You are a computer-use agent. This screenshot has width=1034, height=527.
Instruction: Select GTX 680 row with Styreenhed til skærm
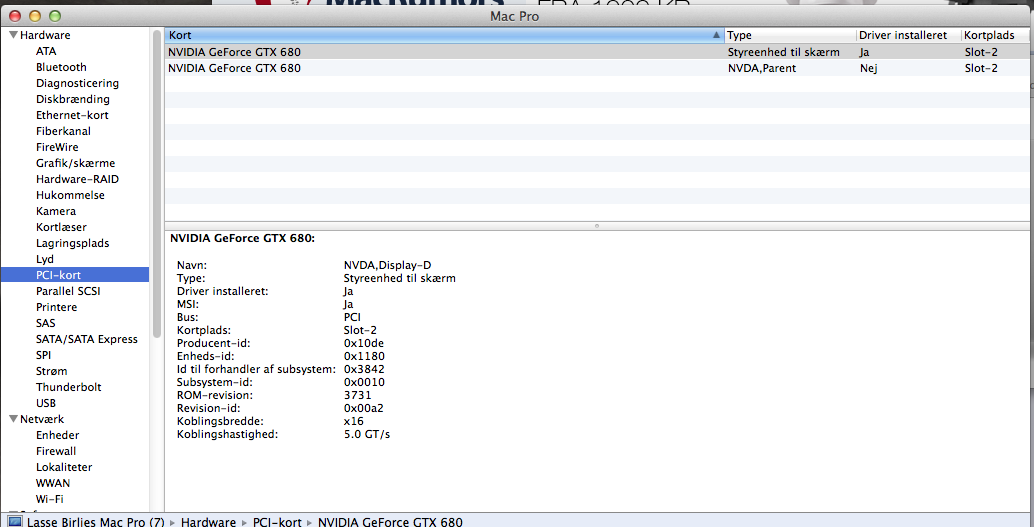[x=597, y=51]
